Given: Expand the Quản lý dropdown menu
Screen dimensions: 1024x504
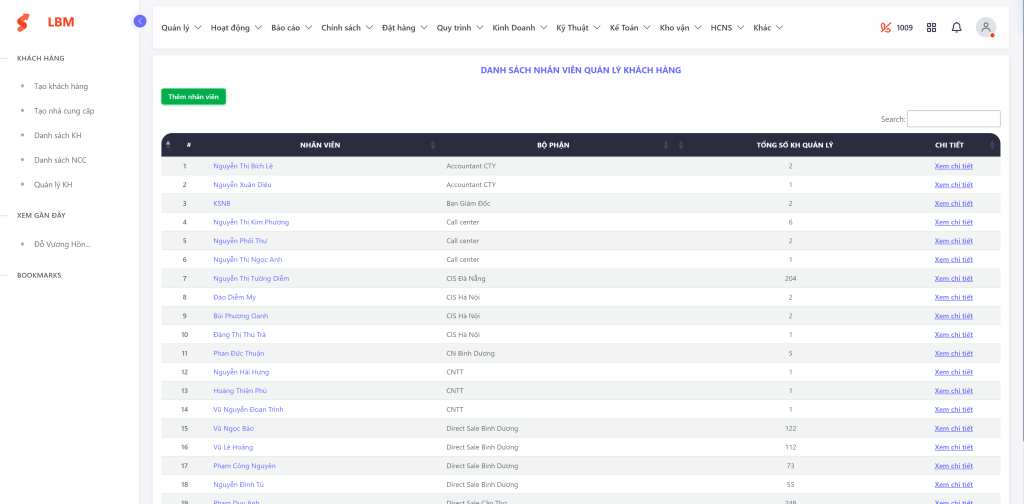Looking at the screenshot, I should (x=181, y=28).
